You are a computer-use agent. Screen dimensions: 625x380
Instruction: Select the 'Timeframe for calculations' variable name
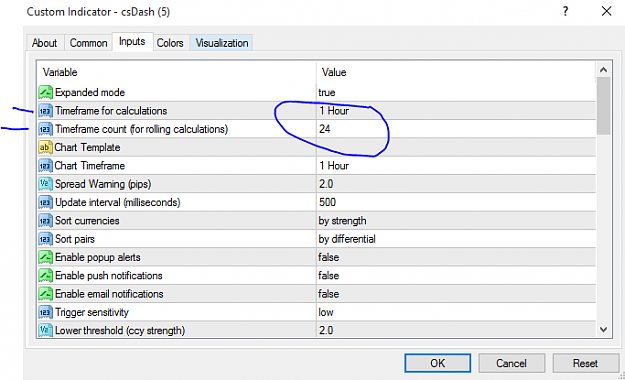[111, 110]
